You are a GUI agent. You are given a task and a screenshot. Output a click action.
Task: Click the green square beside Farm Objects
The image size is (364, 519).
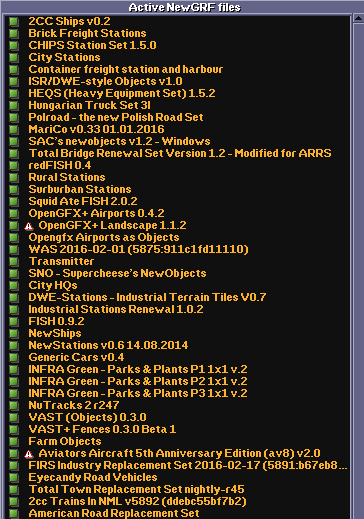[14, 442]
